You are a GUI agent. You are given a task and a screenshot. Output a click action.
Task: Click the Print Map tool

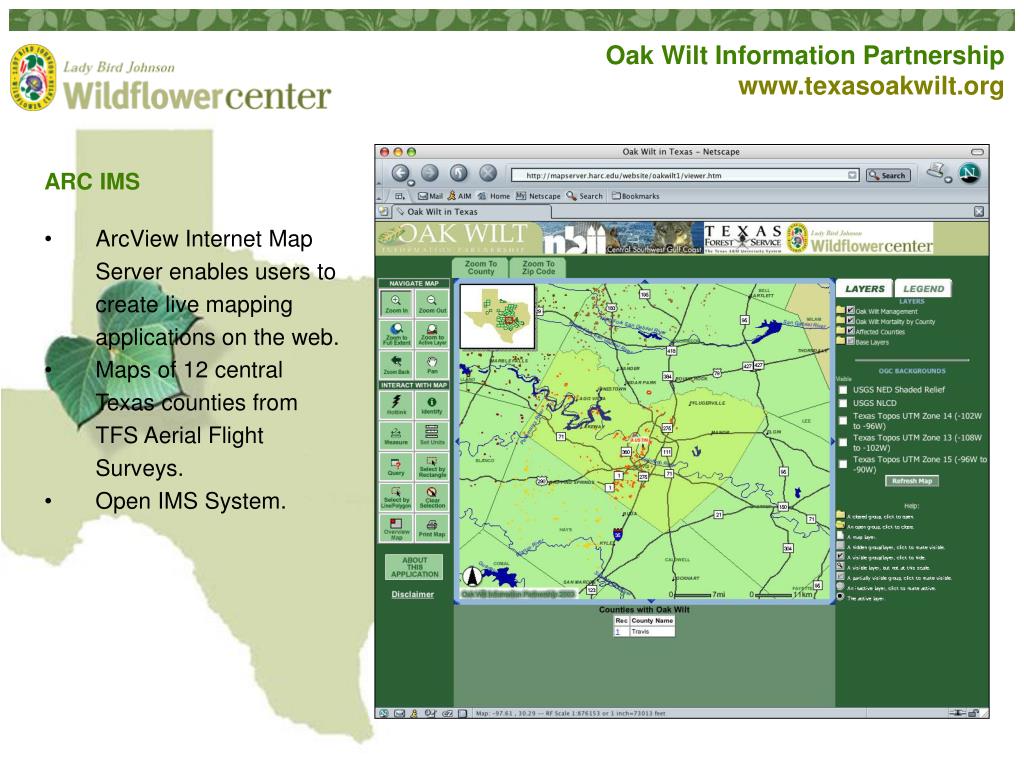pyautogui.click(x=432, y=528)
